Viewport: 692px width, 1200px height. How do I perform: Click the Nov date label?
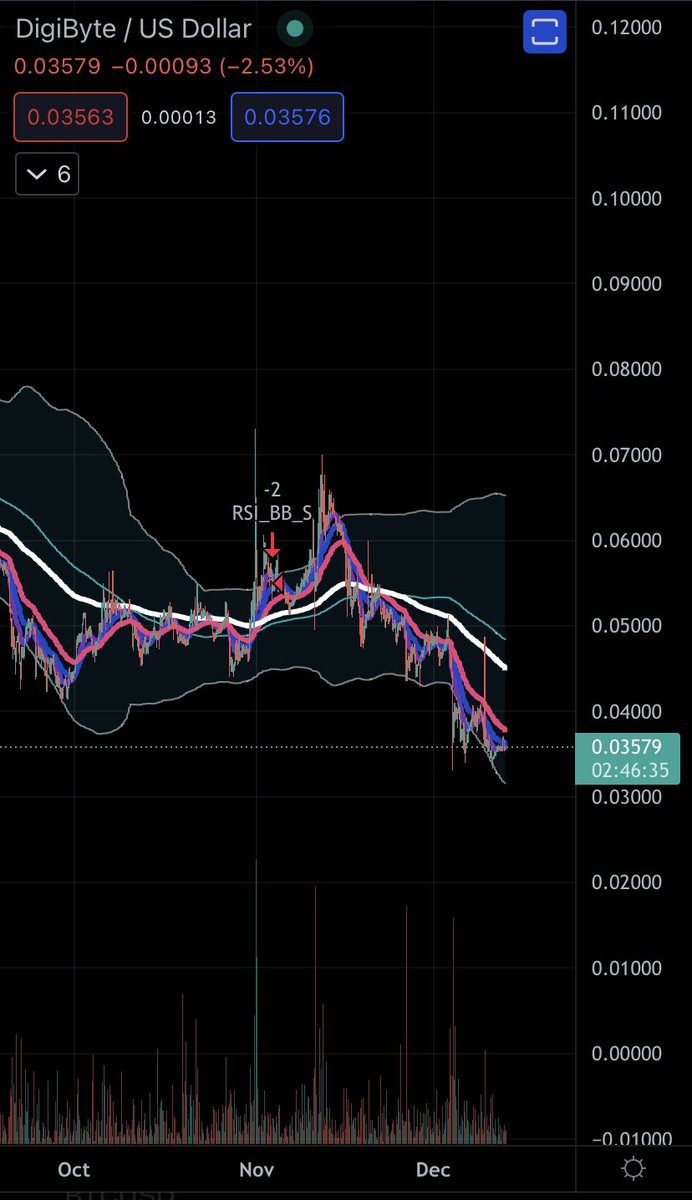(257, 1169)
